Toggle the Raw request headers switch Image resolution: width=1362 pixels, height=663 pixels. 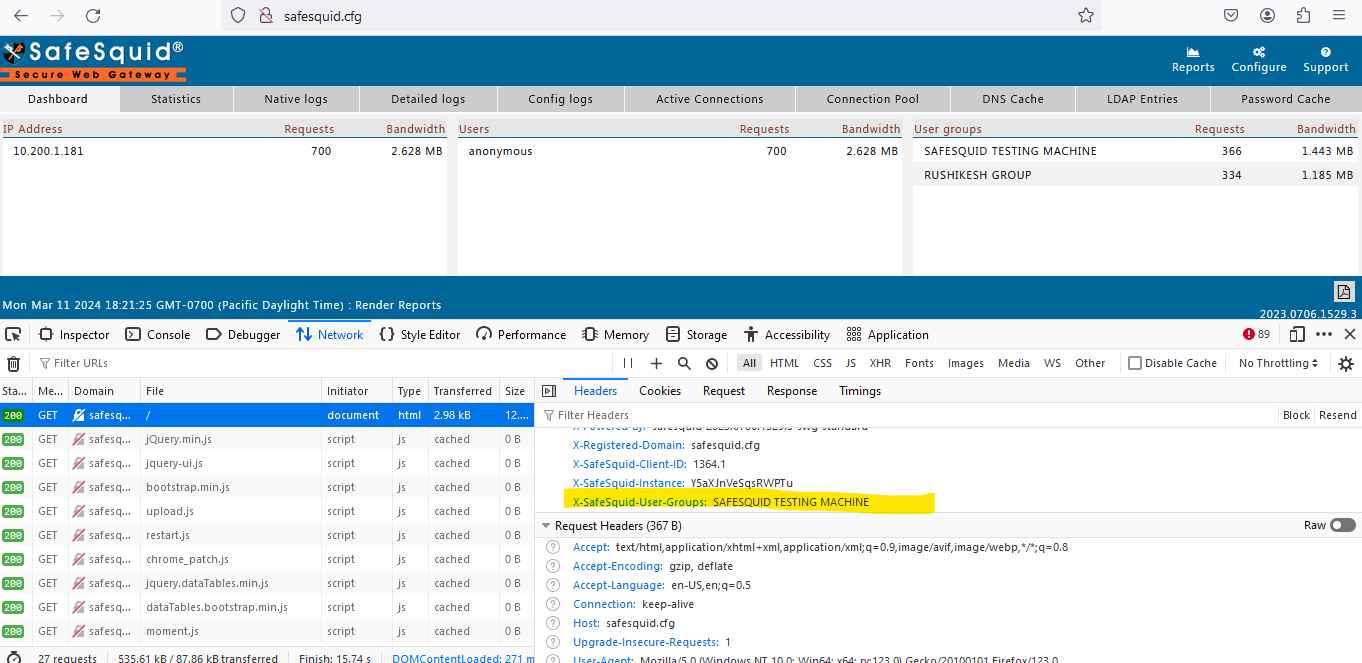coord(1343,525)
